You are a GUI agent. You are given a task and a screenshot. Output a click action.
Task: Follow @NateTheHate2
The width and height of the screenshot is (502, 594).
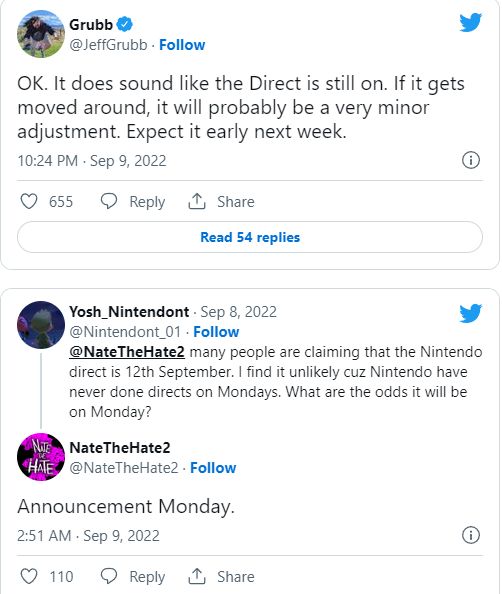click(x=213, y=467)
